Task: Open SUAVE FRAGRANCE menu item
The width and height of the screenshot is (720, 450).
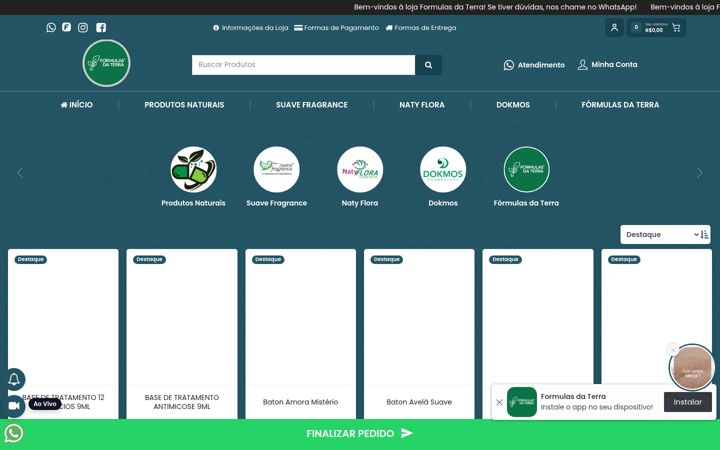Action: click(312, 105)
